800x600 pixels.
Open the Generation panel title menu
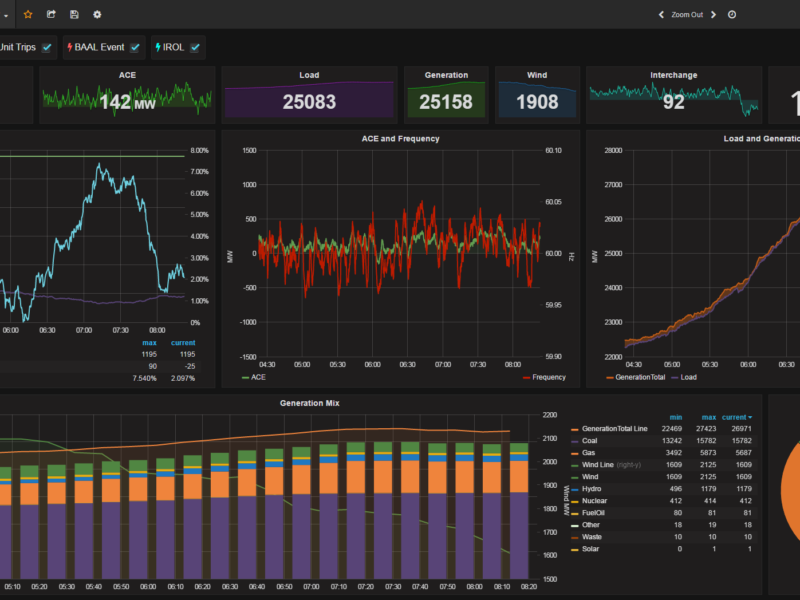446,75
